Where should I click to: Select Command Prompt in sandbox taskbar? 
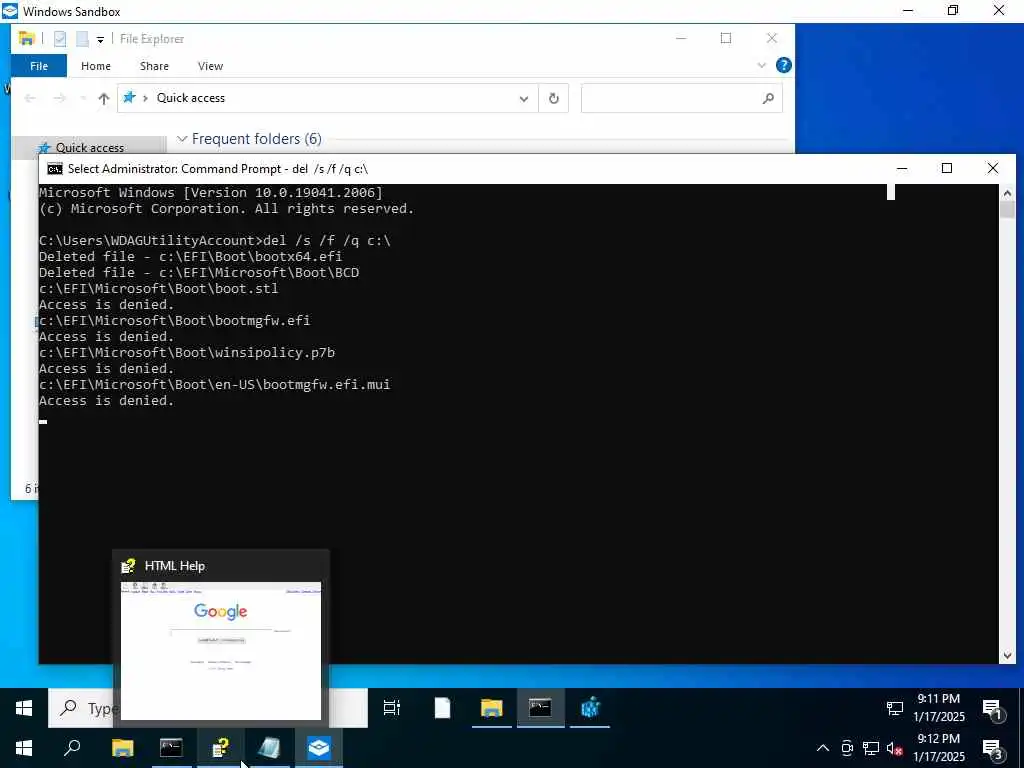click(x=540, y=708)
